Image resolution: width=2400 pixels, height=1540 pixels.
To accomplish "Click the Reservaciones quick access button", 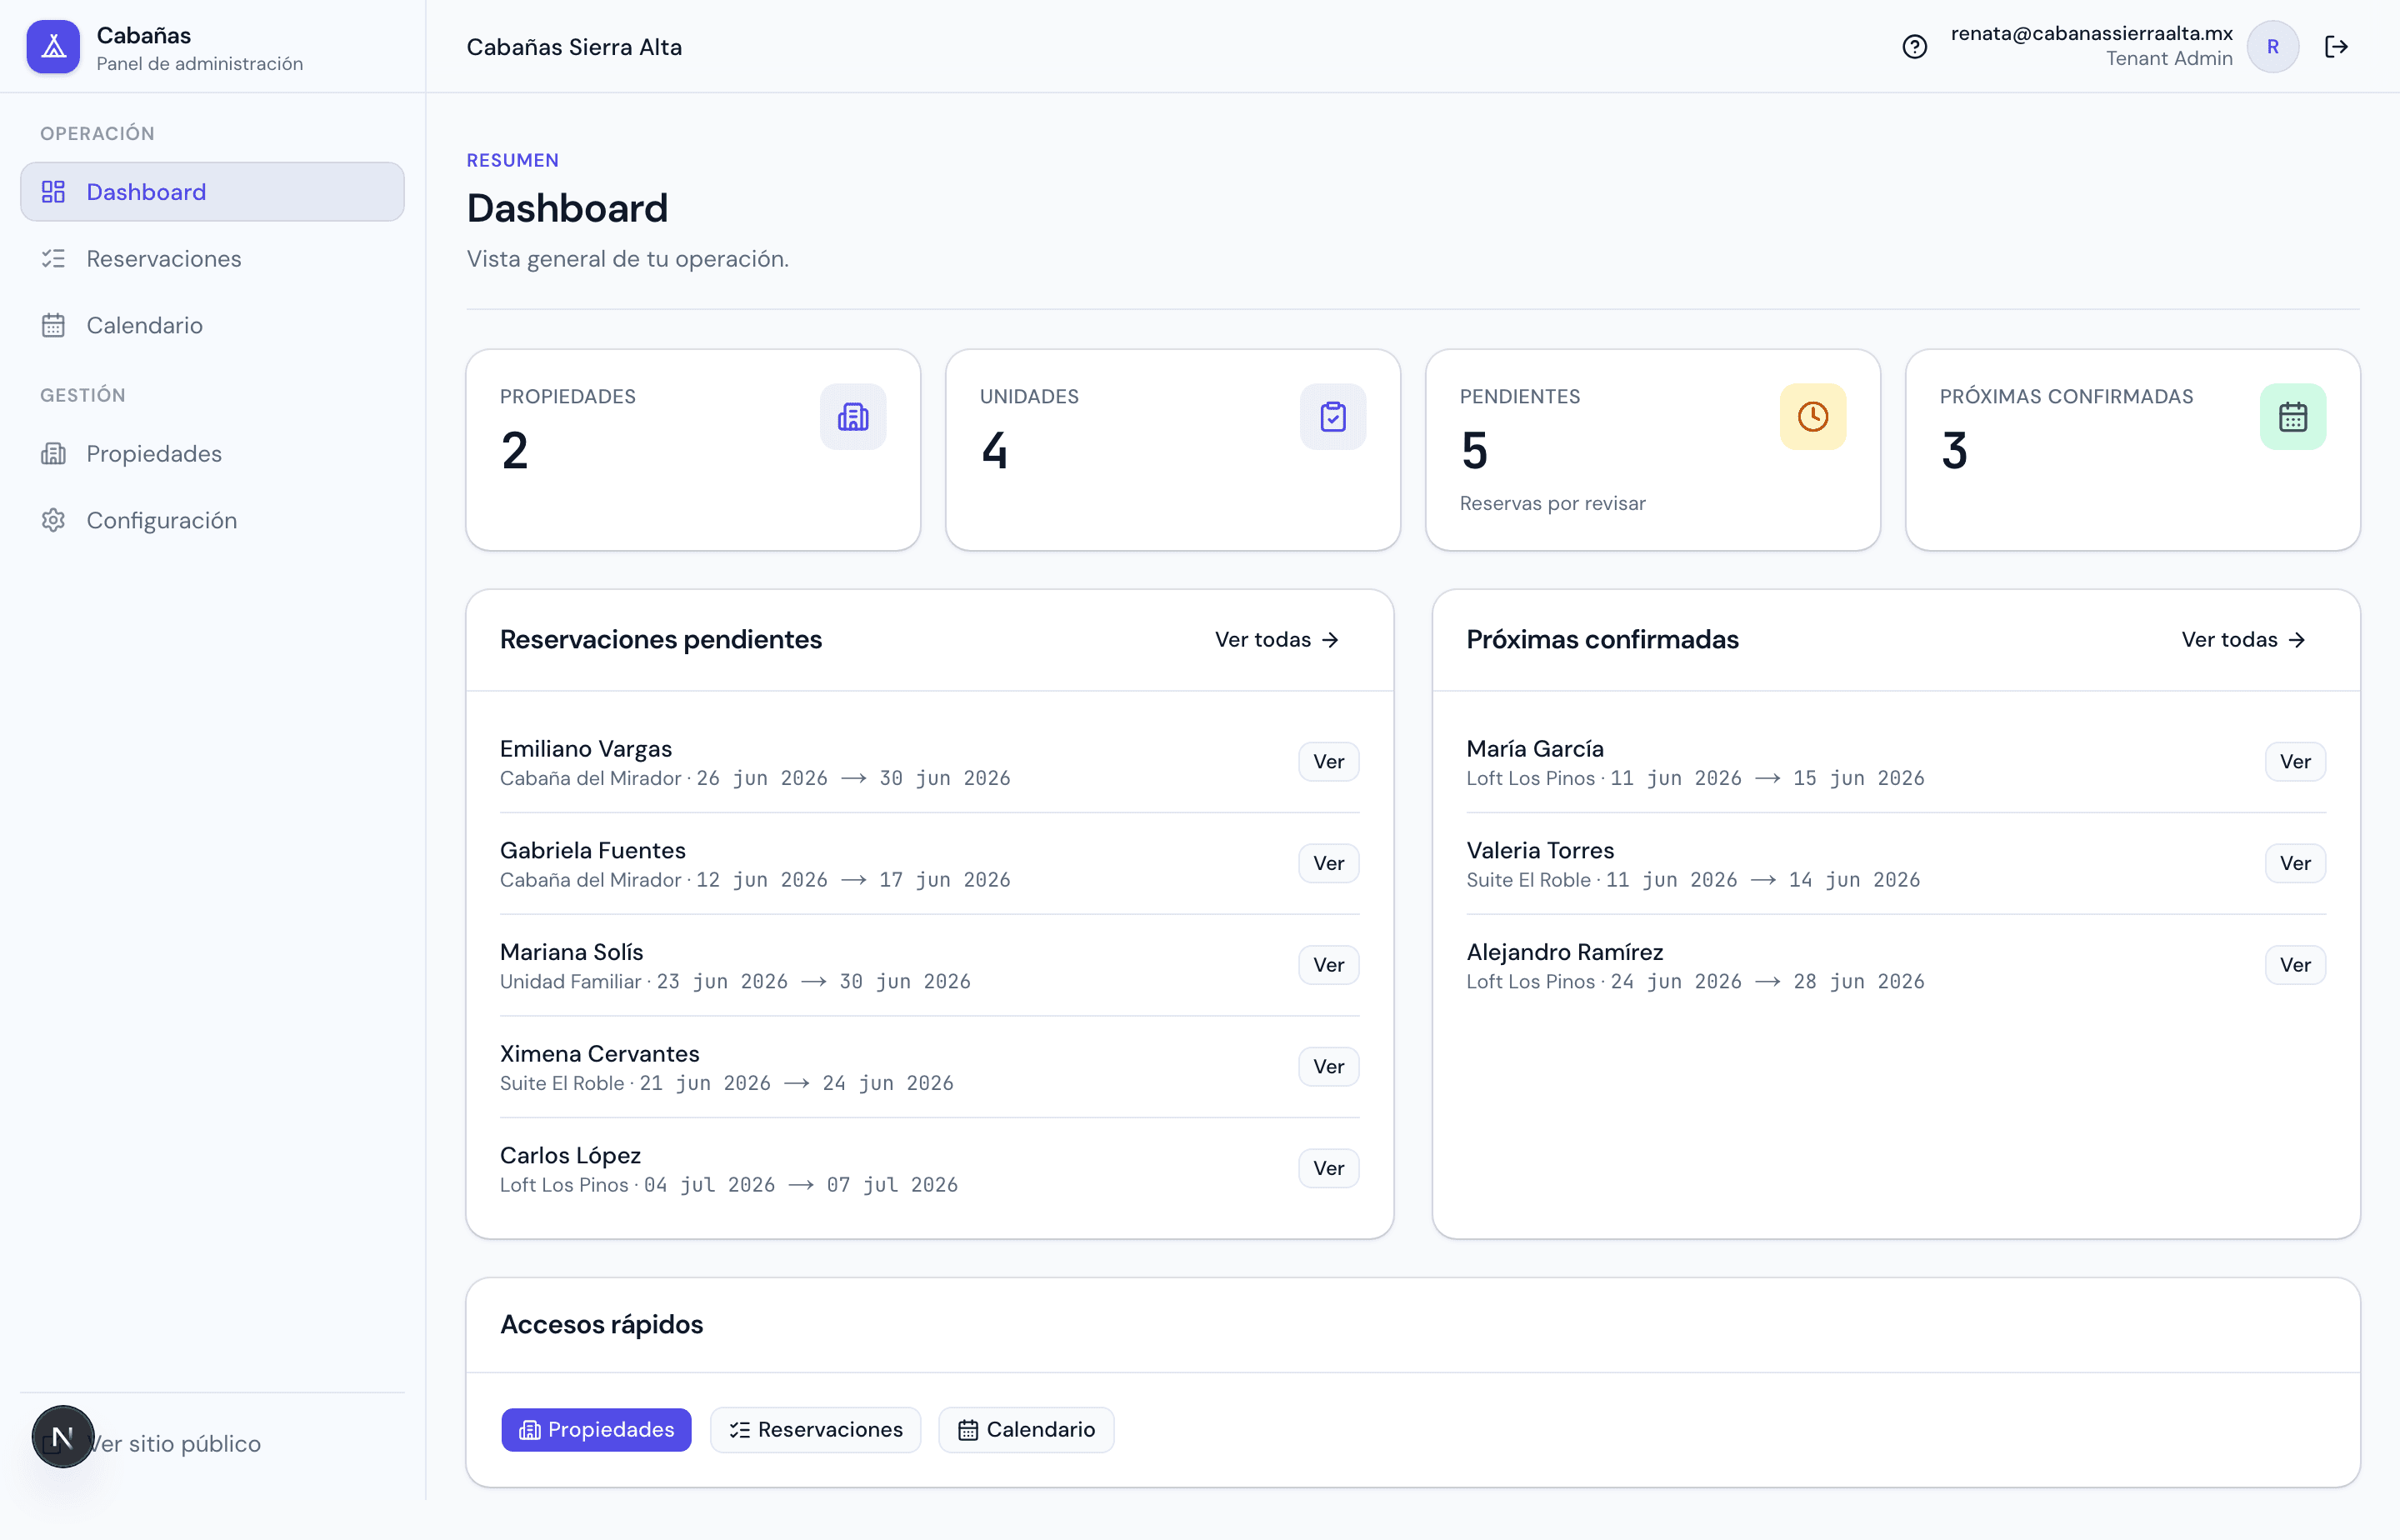I will pos(815,1430).
